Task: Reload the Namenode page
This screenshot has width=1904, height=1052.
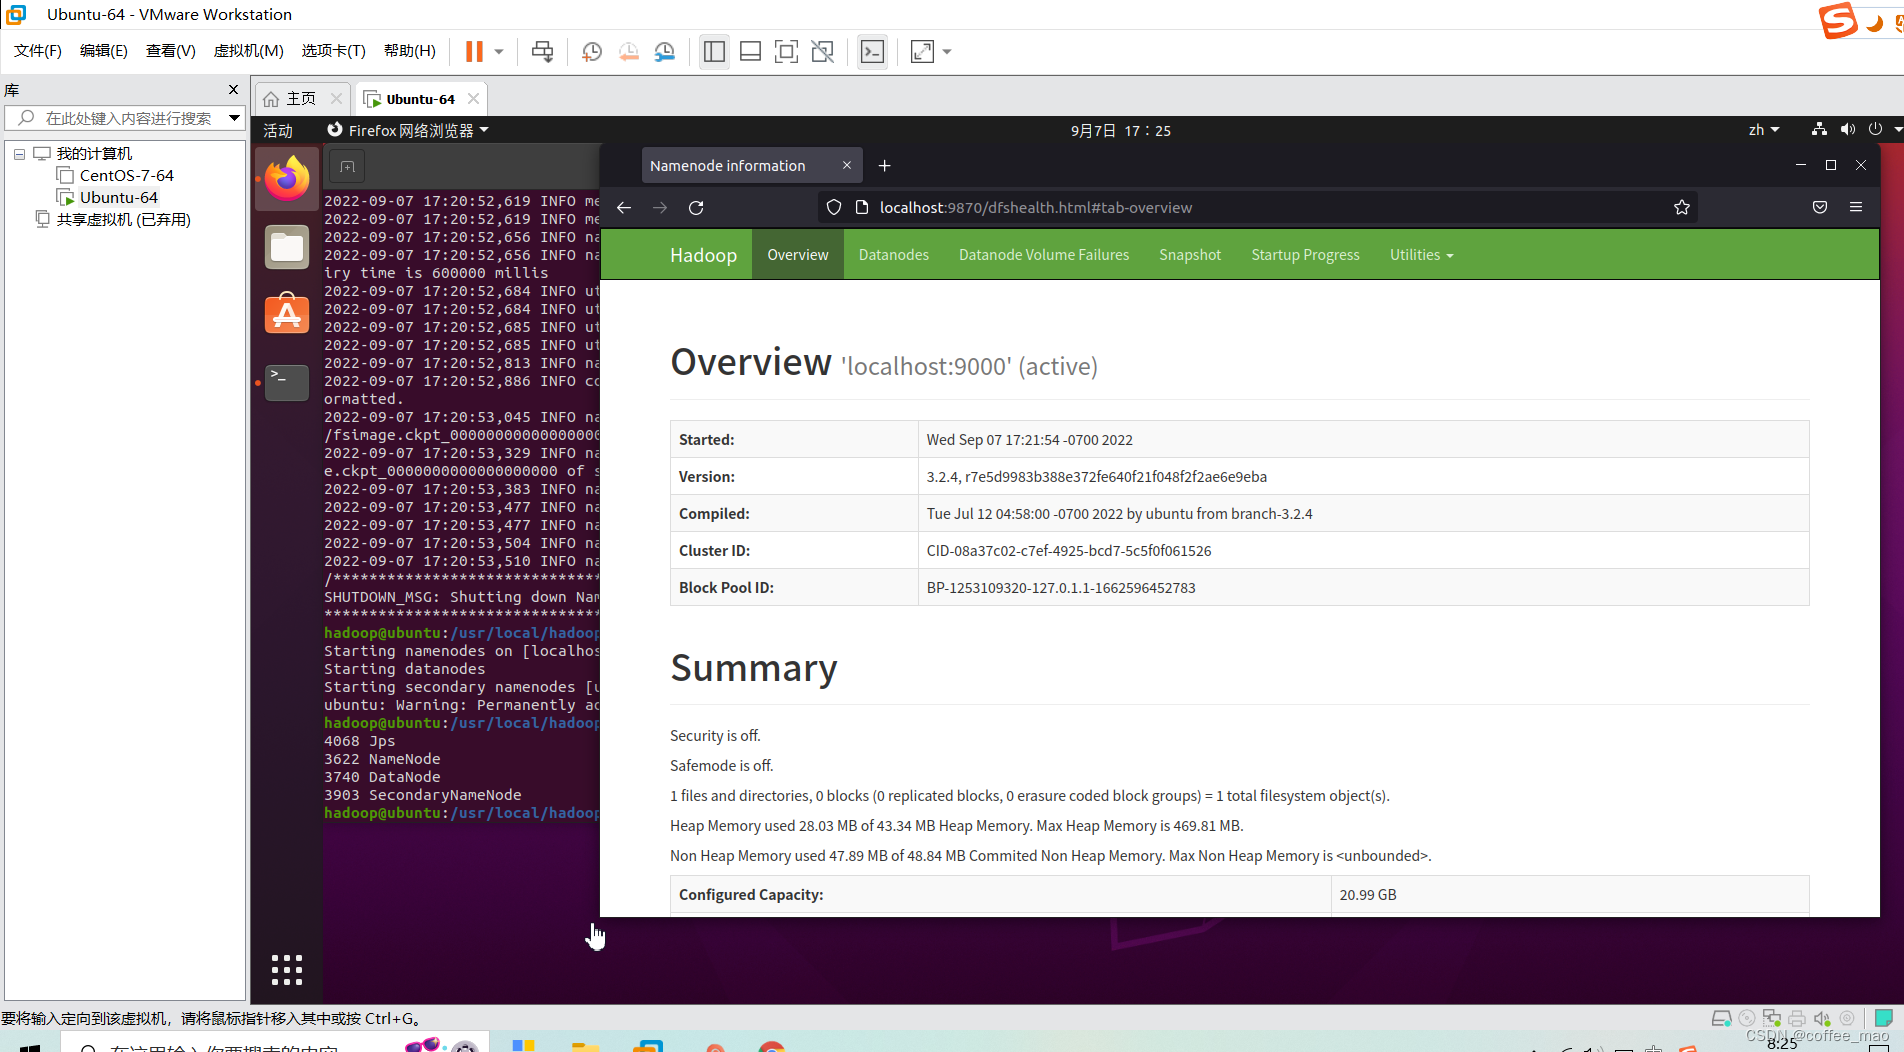Action: 696,208
